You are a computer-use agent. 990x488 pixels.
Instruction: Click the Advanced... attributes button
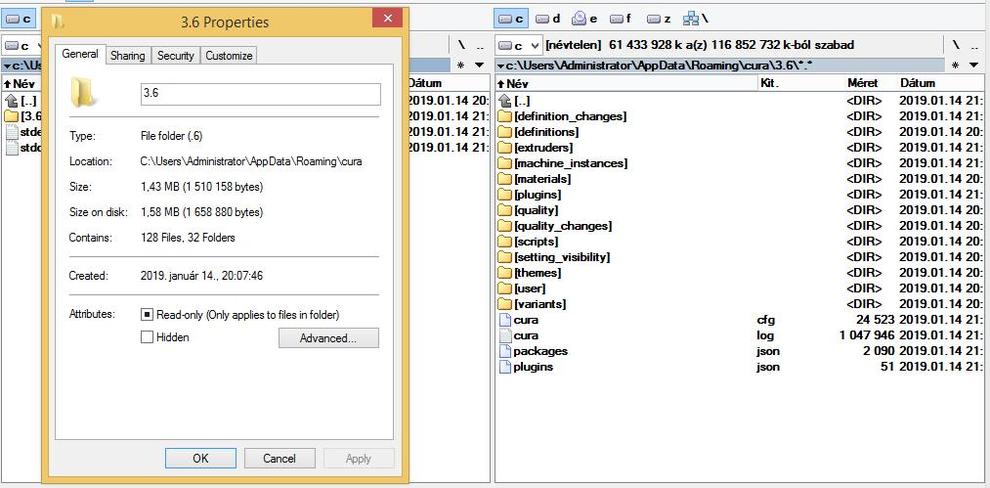point(328,338)
